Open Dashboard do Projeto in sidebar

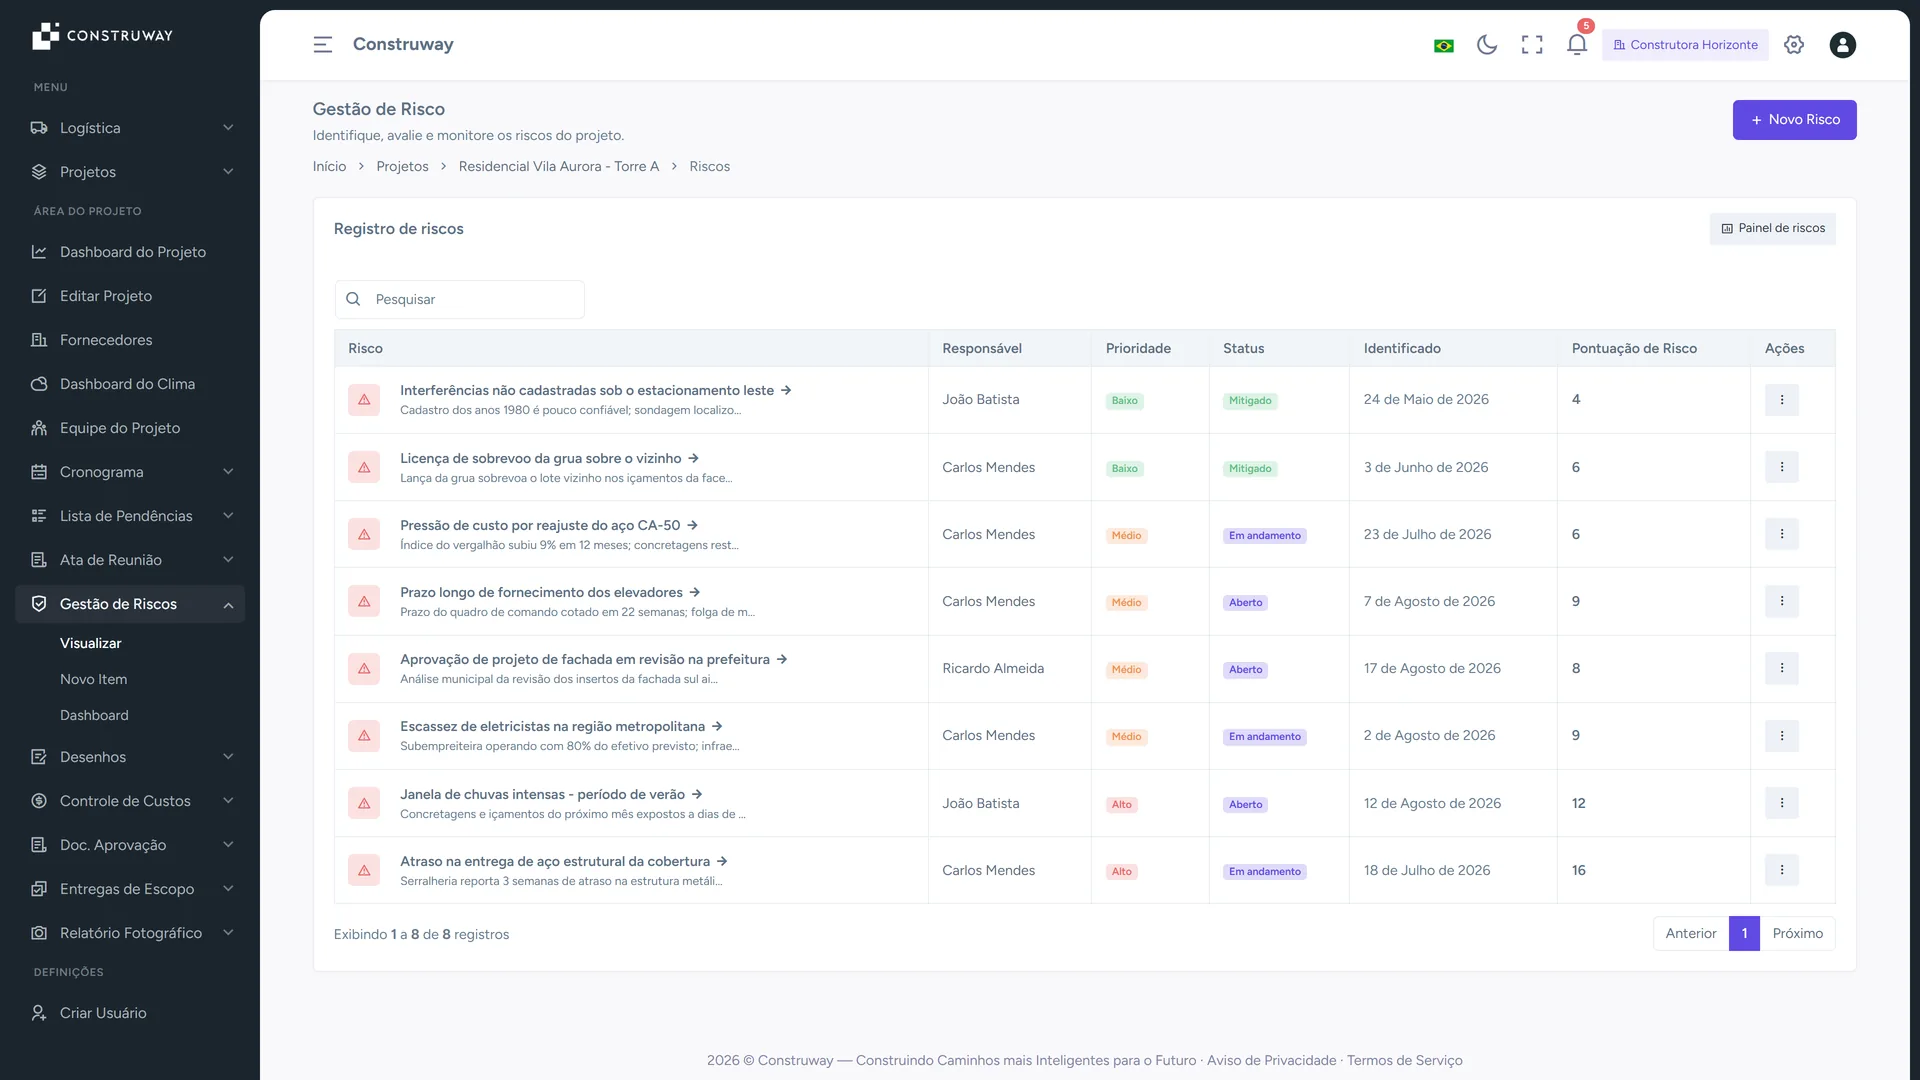[x=130, y=252]
